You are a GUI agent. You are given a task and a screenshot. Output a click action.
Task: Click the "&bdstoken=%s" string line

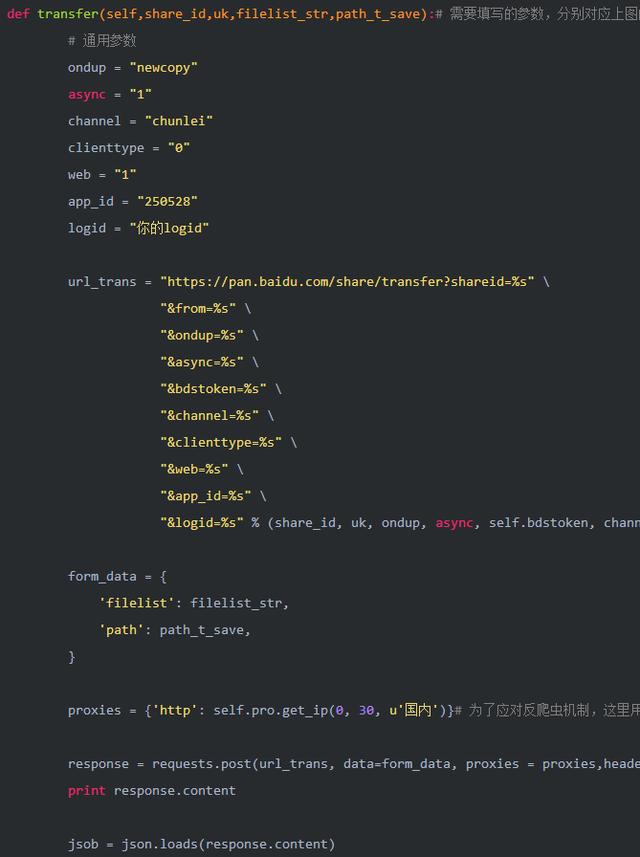pyautogui.click(x=221, y=389)
